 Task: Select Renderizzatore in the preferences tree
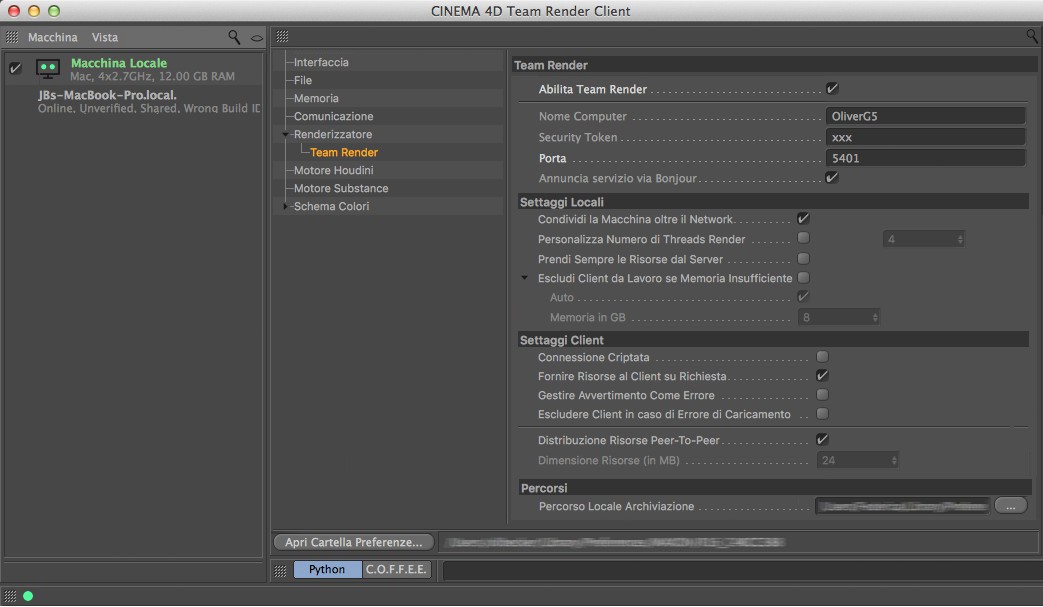click(x=333, y=134)
